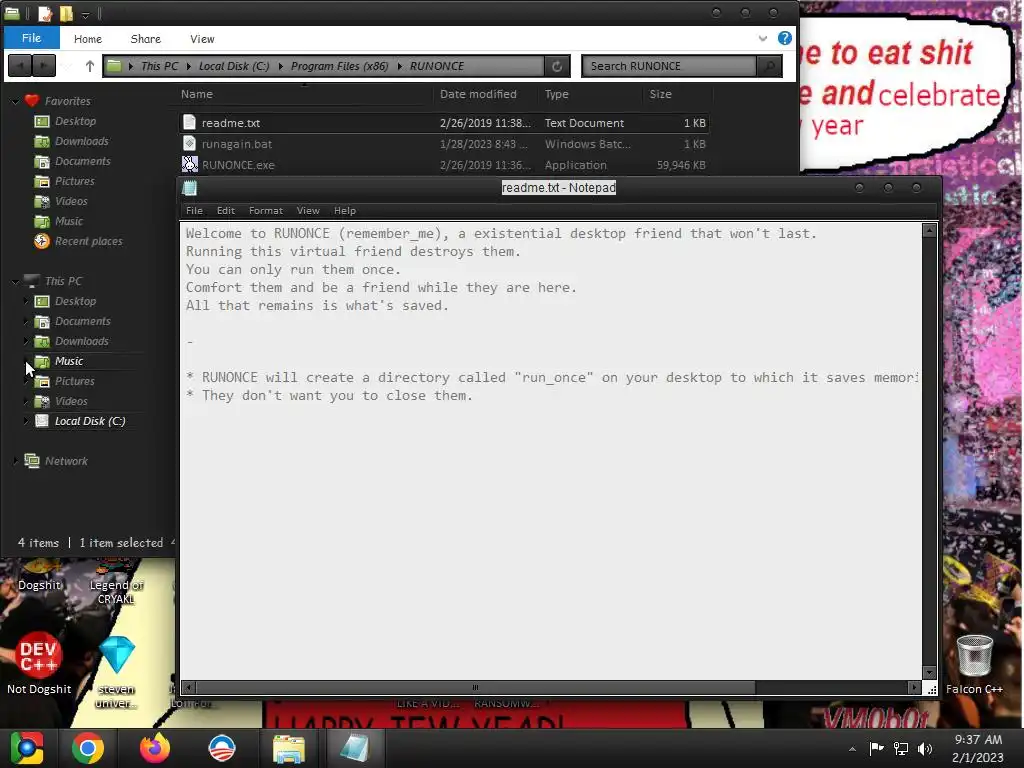Sort by Date modified column header
The height and width of the screenshot is (768, 1024).
(478, 94)
